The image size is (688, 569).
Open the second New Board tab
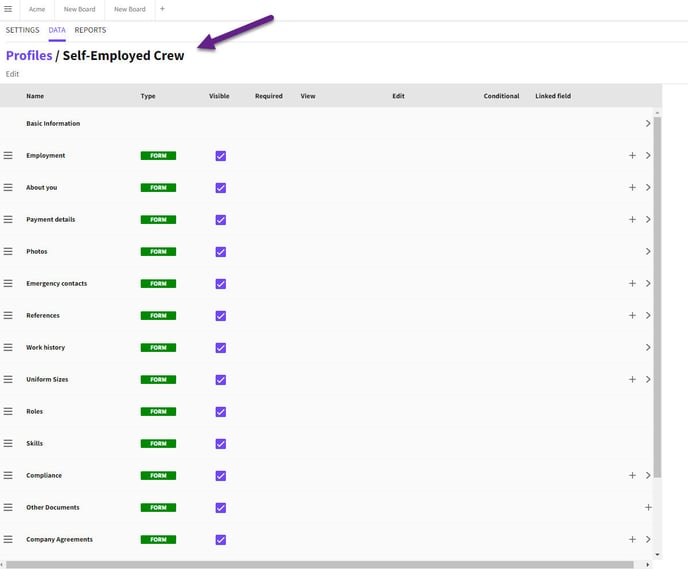point(129,9)
